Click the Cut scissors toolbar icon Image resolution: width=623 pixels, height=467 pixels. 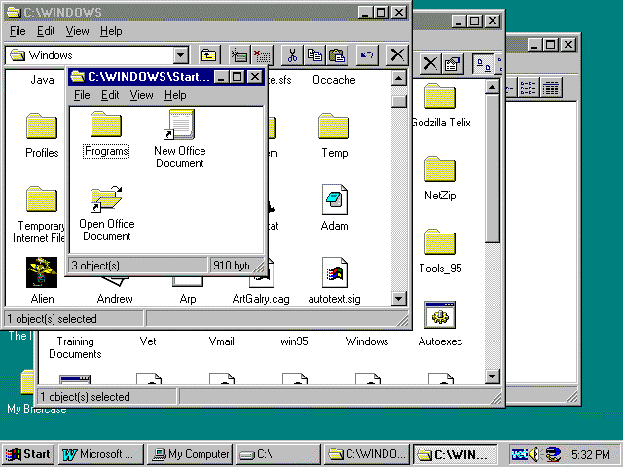coord(291,55)
